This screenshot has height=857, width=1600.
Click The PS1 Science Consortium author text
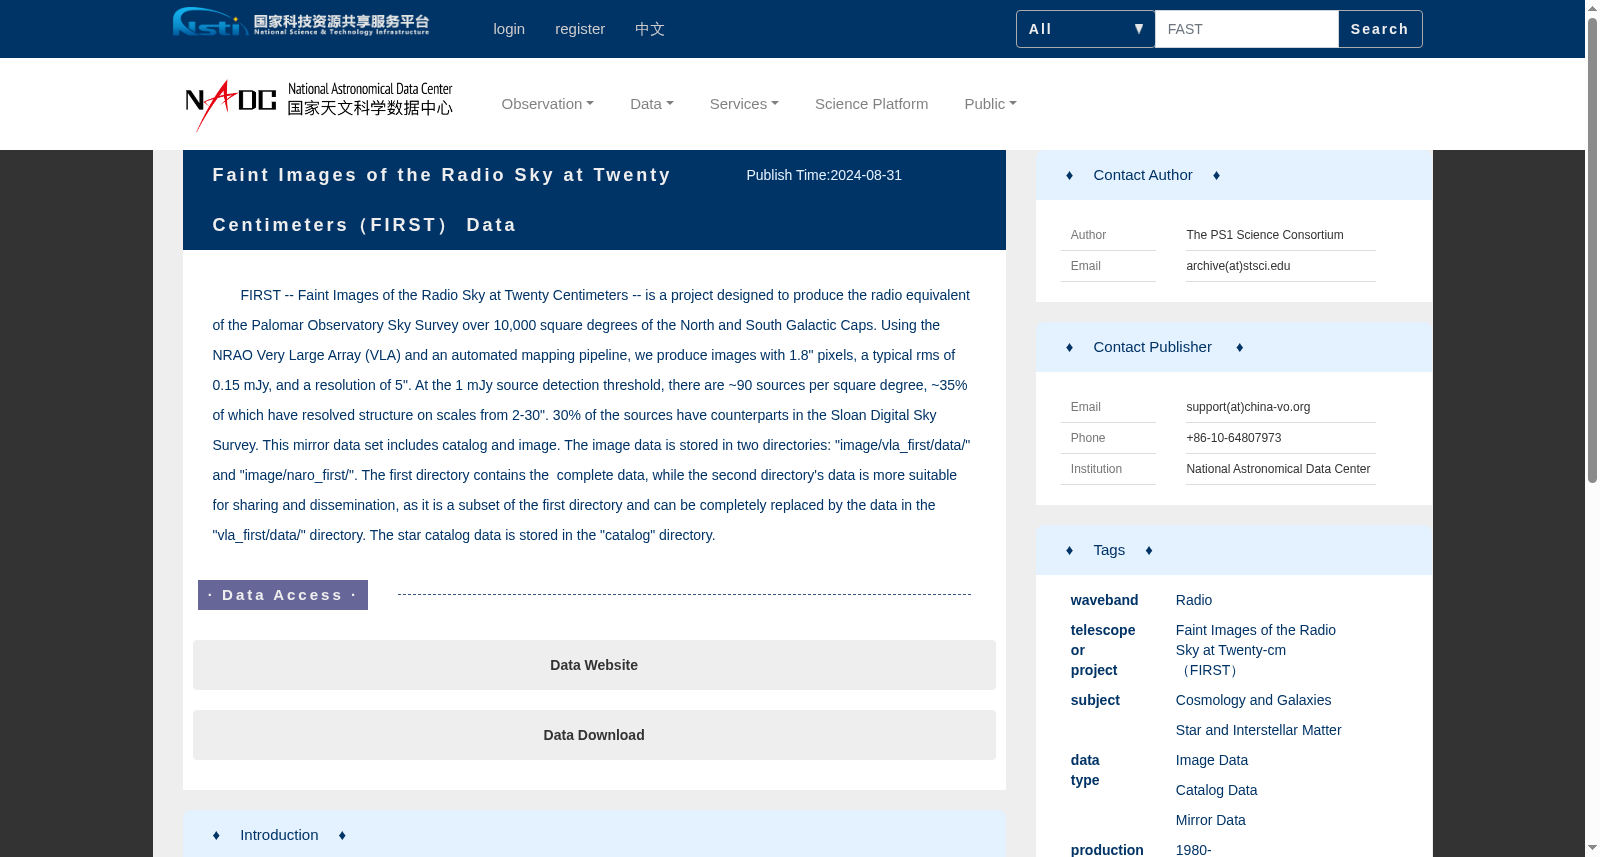(x=1265, y=235)
